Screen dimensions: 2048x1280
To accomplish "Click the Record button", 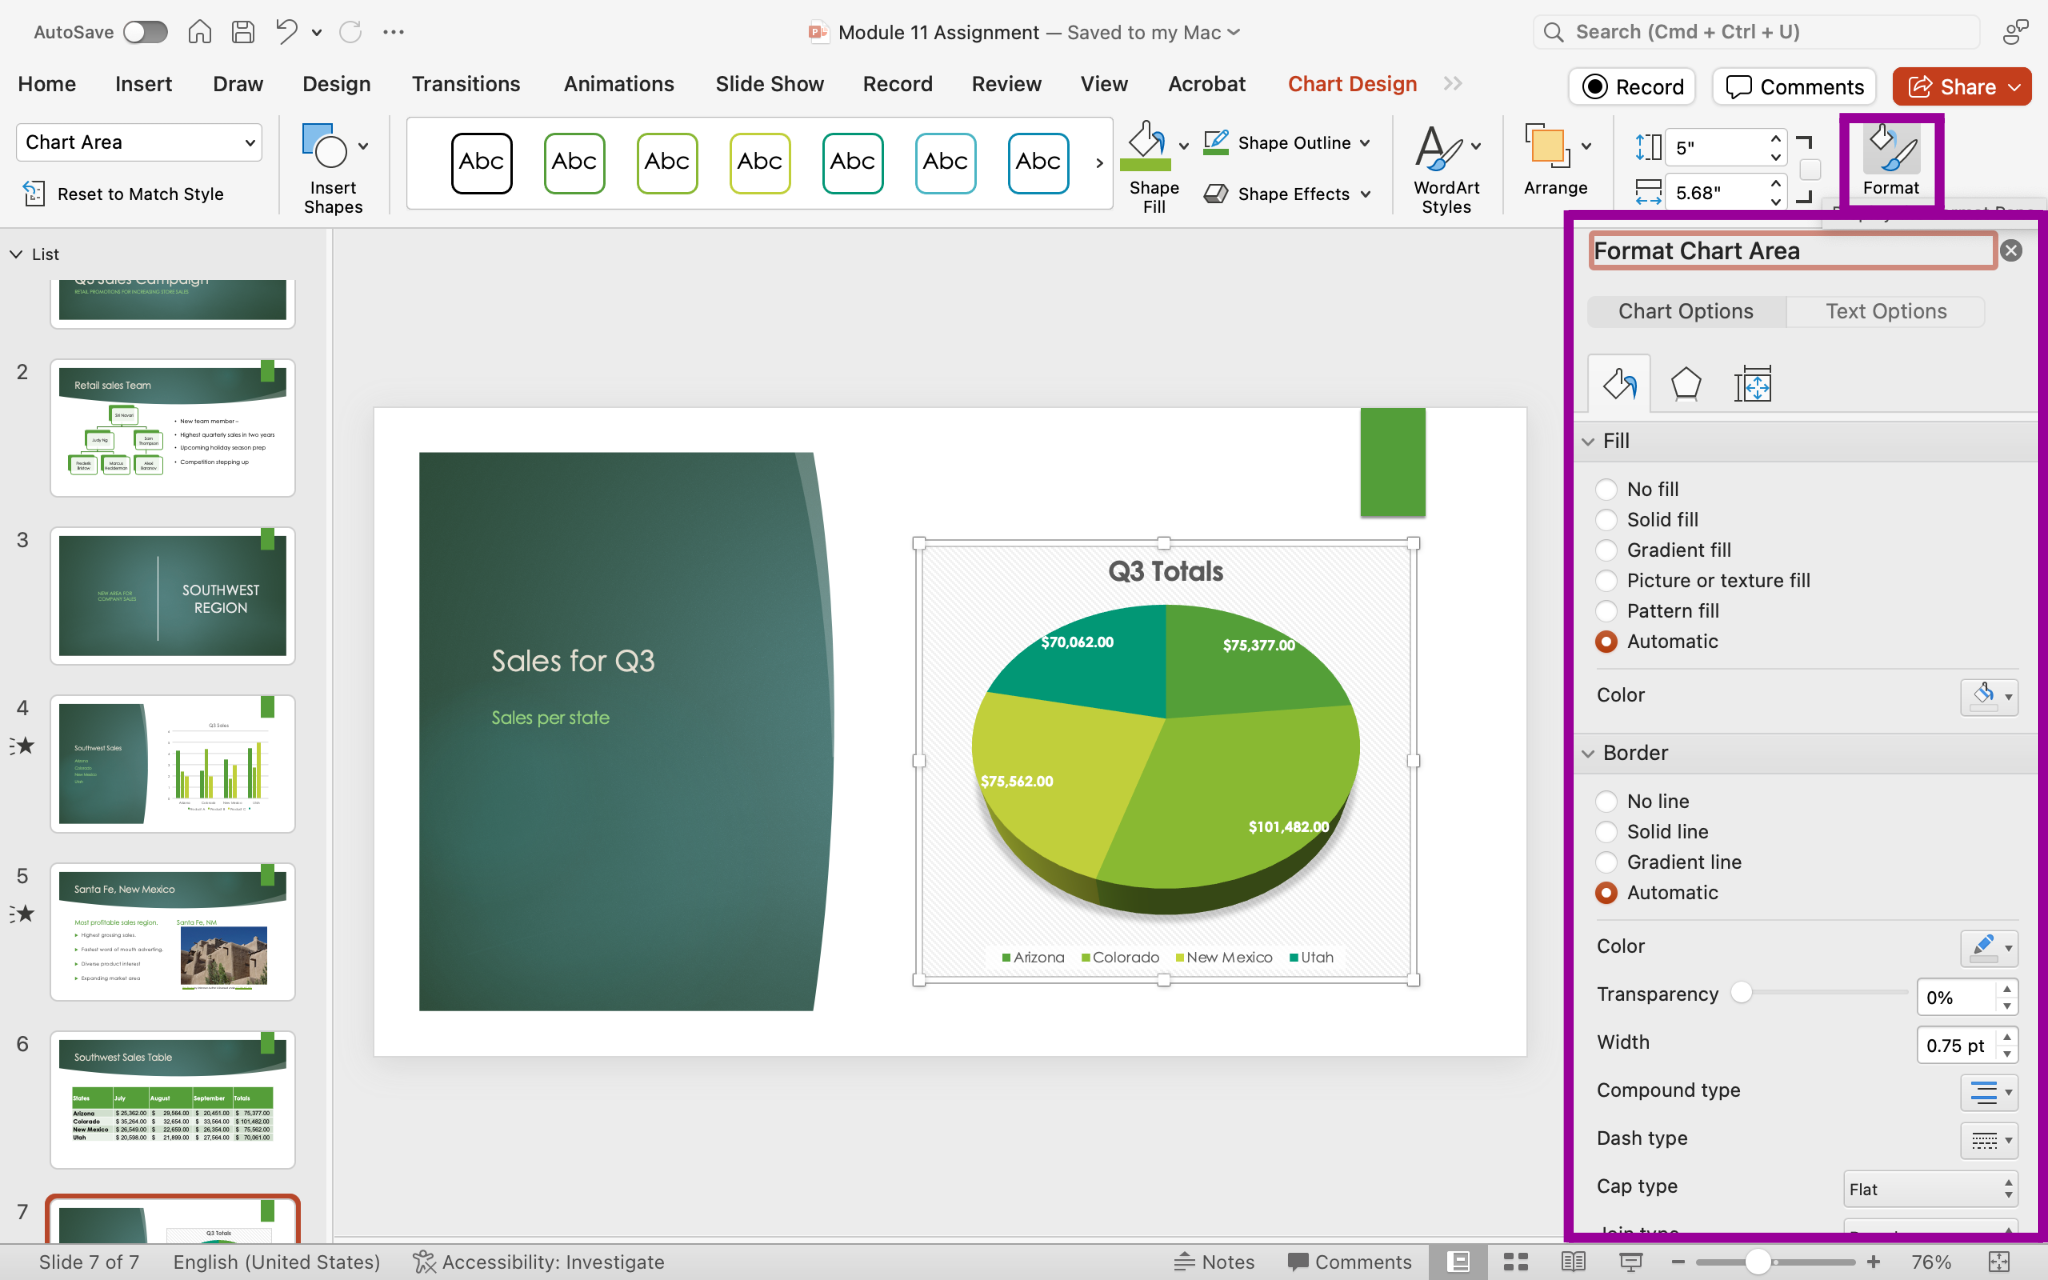I will 1634,87.
